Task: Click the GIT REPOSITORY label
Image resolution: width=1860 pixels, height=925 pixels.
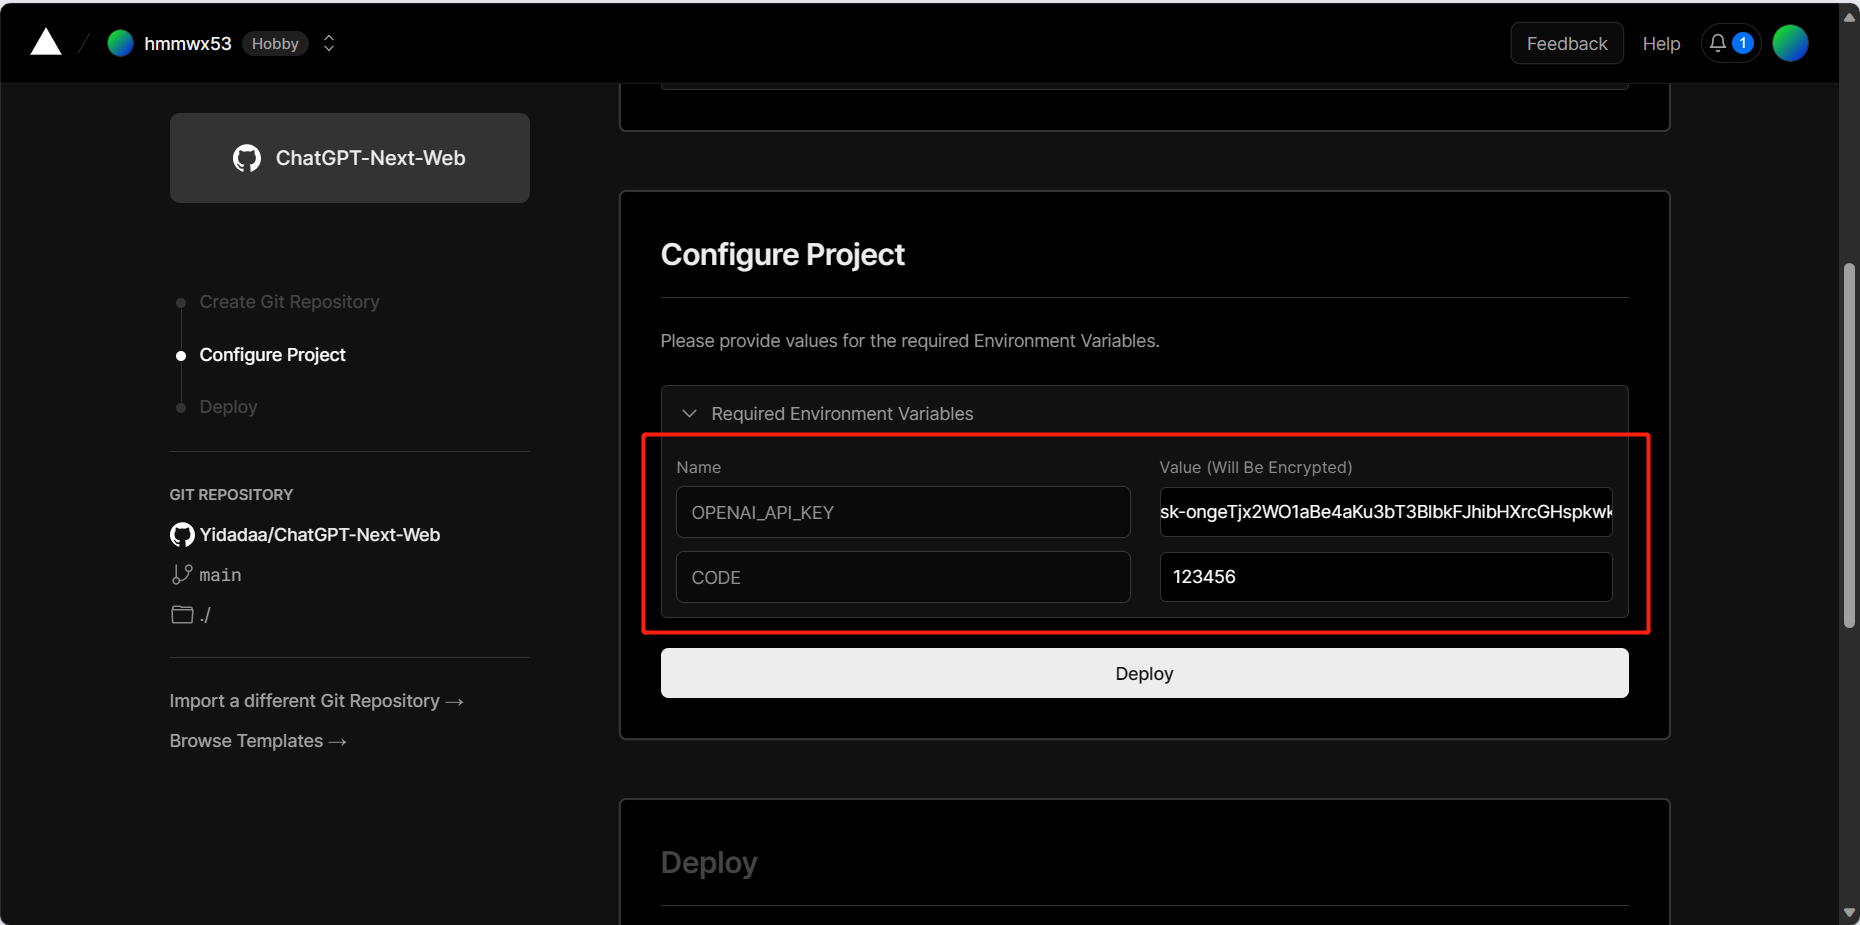Action: point(231,495)
